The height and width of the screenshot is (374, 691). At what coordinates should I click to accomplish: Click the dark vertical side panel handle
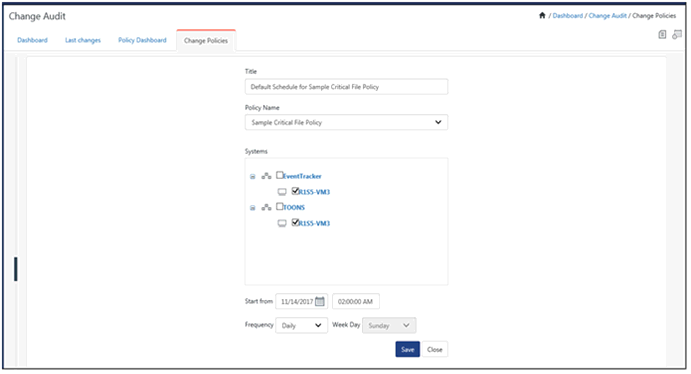[x=15, y=269]
